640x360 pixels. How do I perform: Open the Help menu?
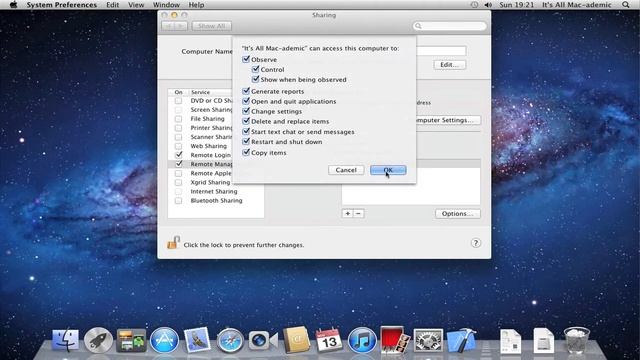click(196, 5)
